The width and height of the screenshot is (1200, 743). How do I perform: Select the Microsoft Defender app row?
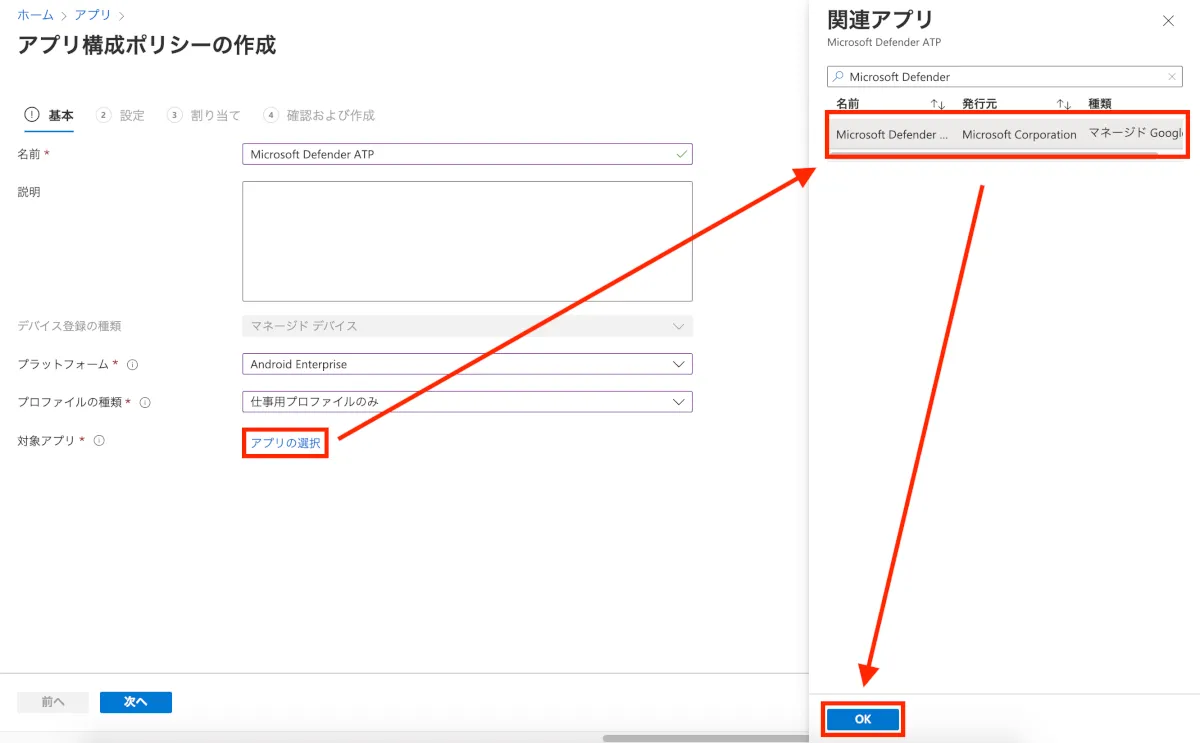pos(1006,134)
